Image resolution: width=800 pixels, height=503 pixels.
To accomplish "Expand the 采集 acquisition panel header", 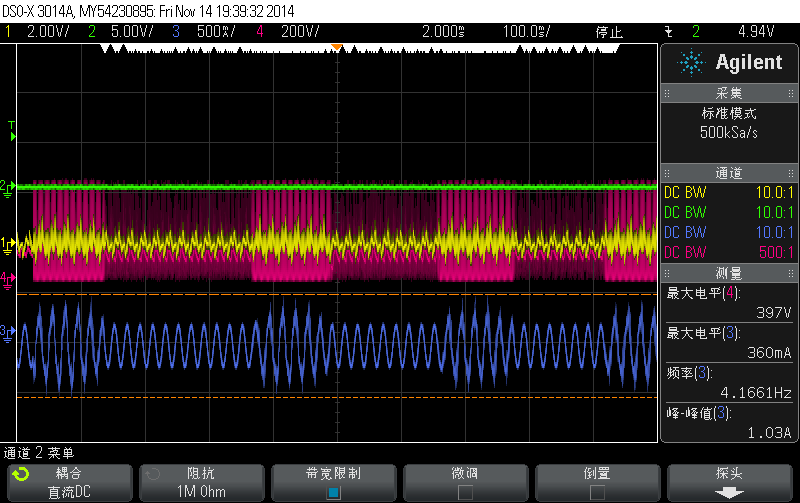I will [x=728, y=92].
